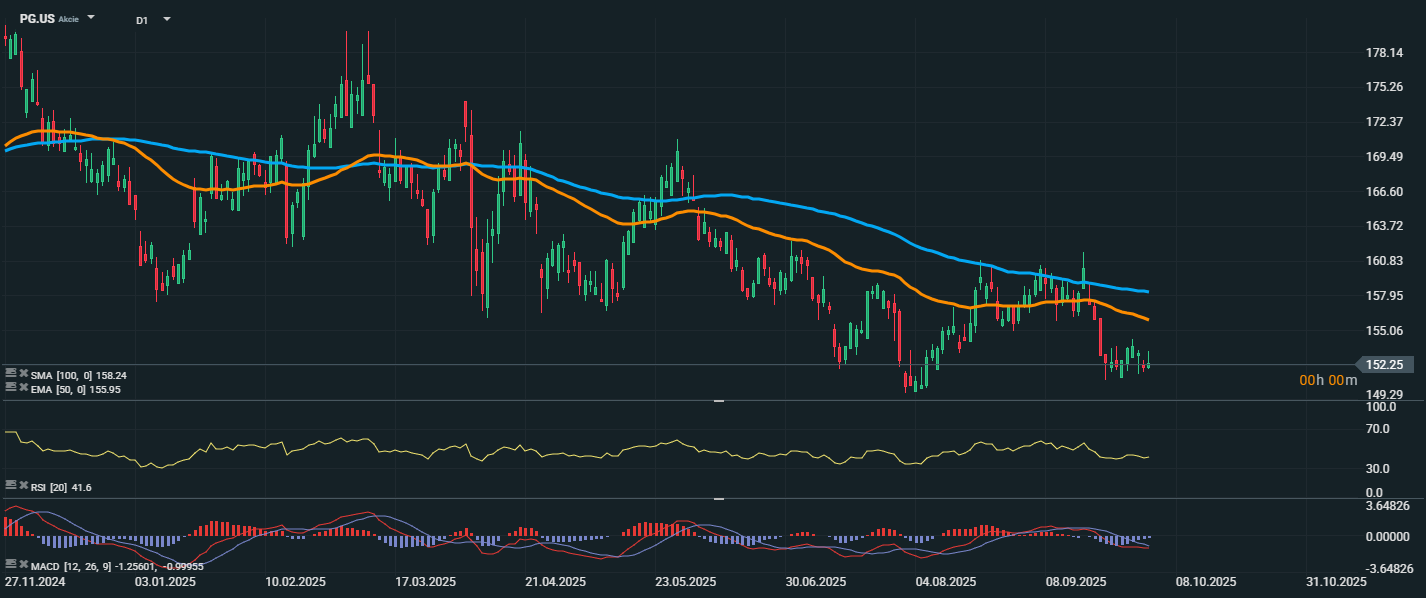Remove the SMA indicator with X

click(22, 375)
